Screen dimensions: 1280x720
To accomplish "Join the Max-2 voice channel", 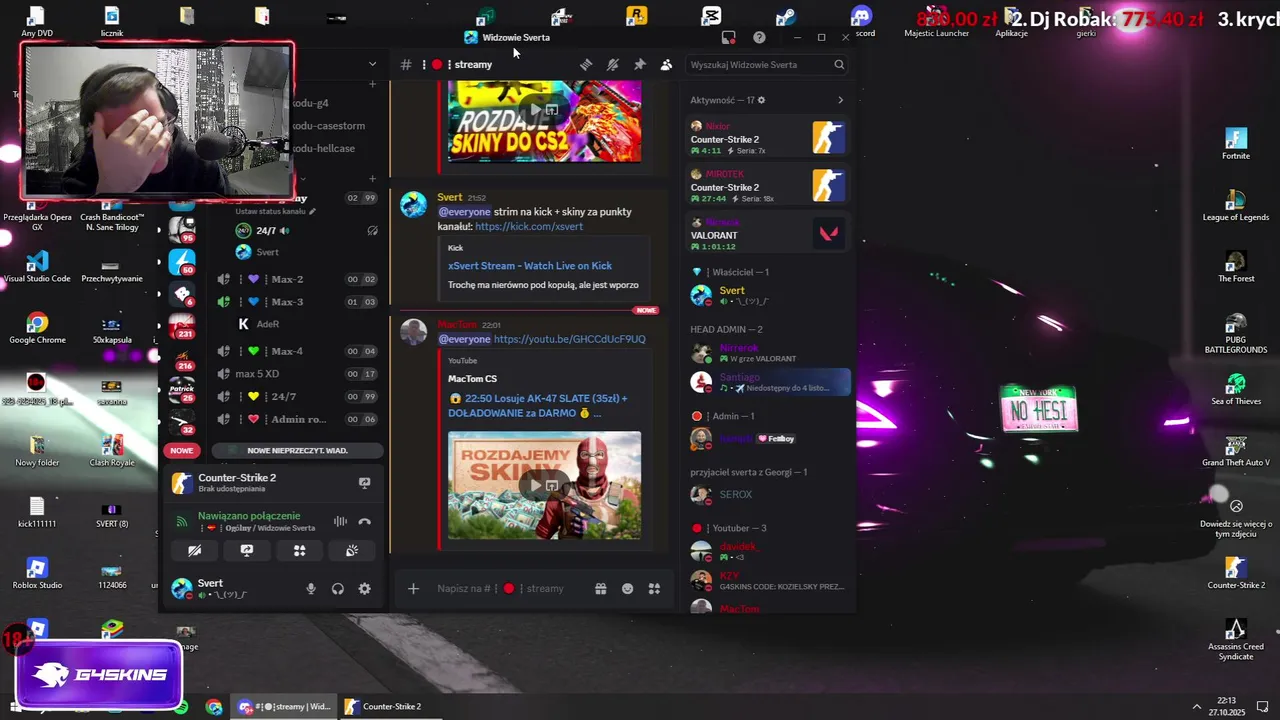I will pos(298,279).
